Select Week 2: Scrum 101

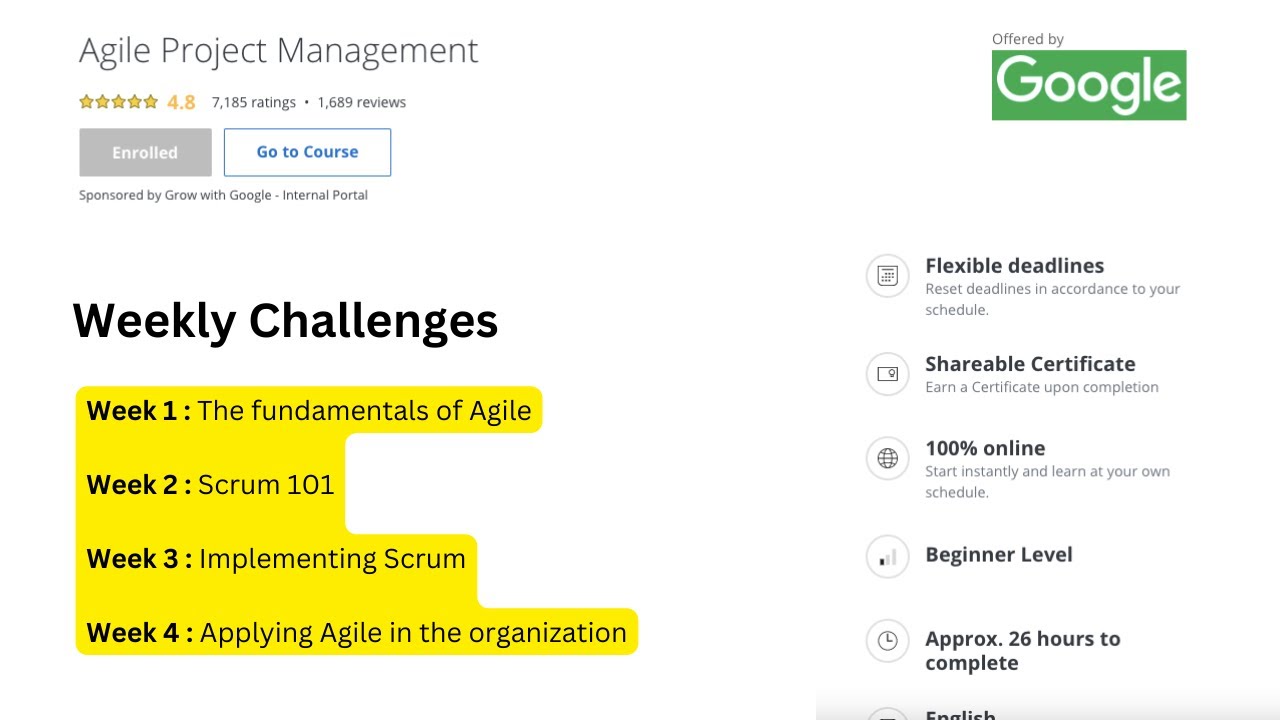[x=210, y=484]
